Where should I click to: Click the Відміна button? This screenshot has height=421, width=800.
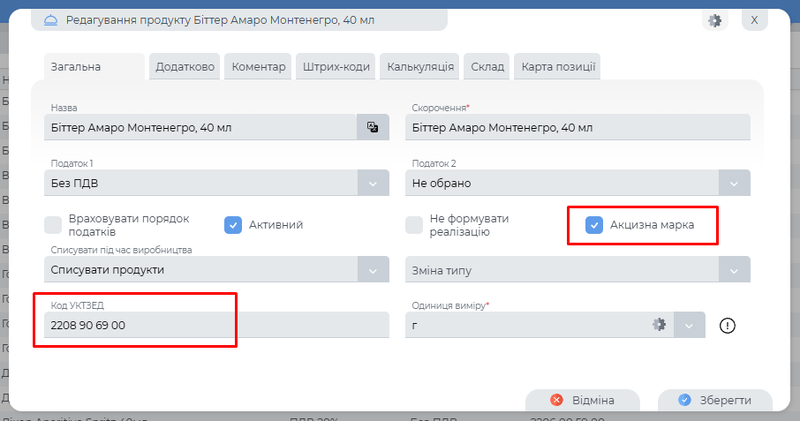click(x=583, y=400)
